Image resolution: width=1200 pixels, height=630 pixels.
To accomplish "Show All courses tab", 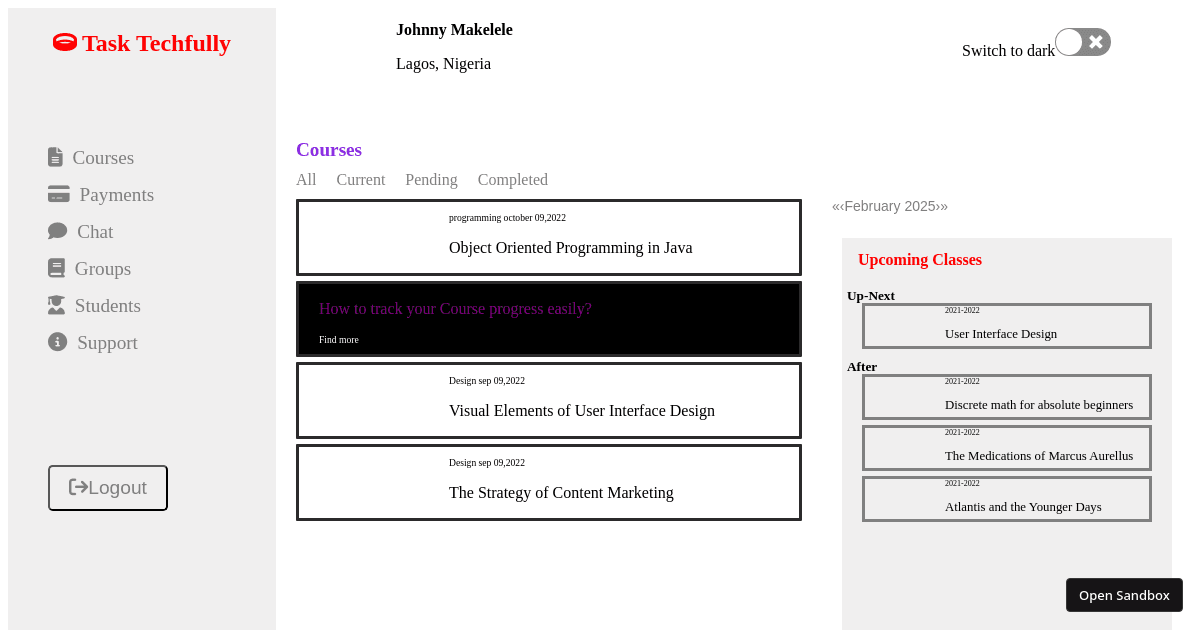I will coord(306,180).
